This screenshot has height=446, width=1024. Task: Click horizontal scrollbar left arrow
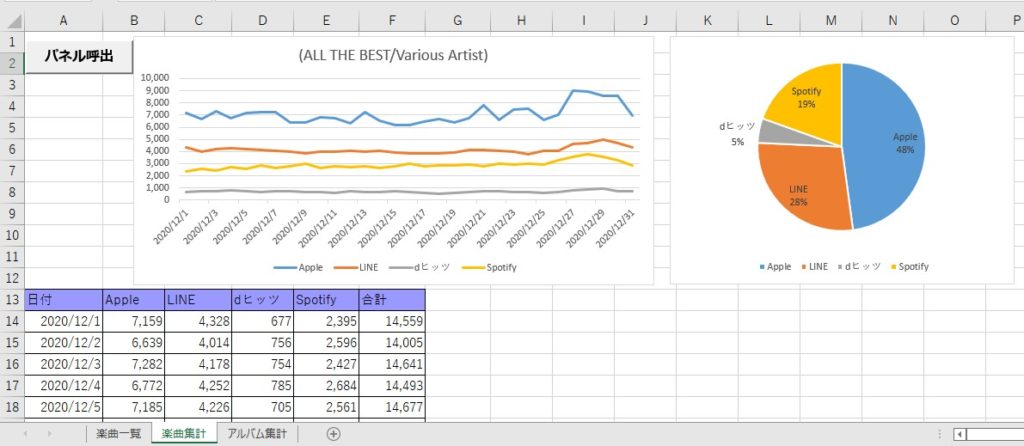pos(960,434)
